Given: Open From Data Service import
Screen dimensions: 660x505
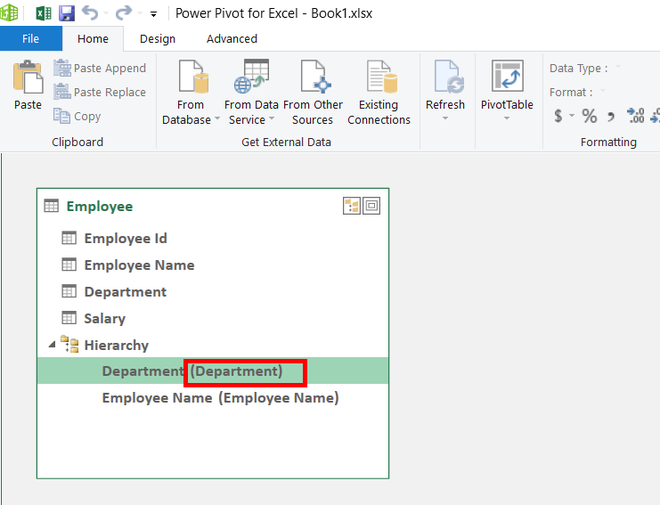Looking at the screenshot, I should click(251, 93).
